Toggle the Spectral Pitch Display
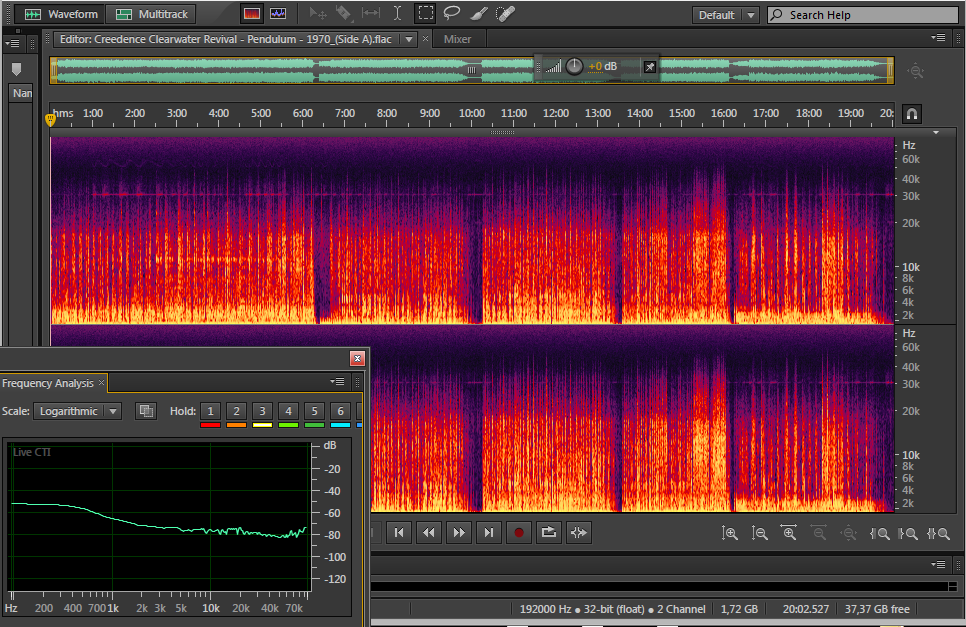This screenshot has height=627, width=966. [278, 14]
